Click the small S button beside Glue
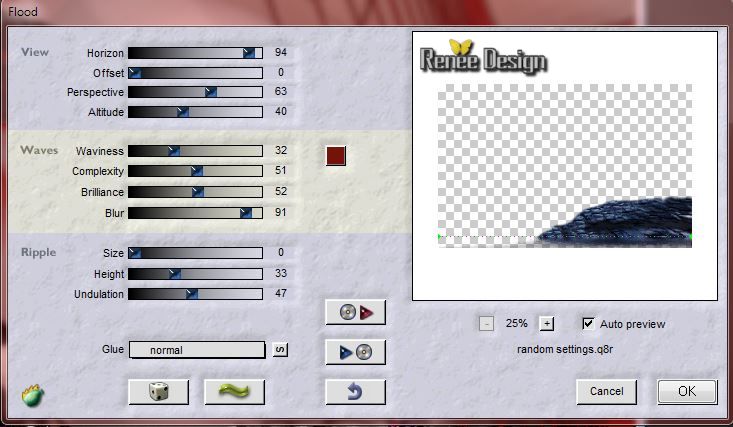This screenshot has height=427, width=733. (x=280, y=349)
